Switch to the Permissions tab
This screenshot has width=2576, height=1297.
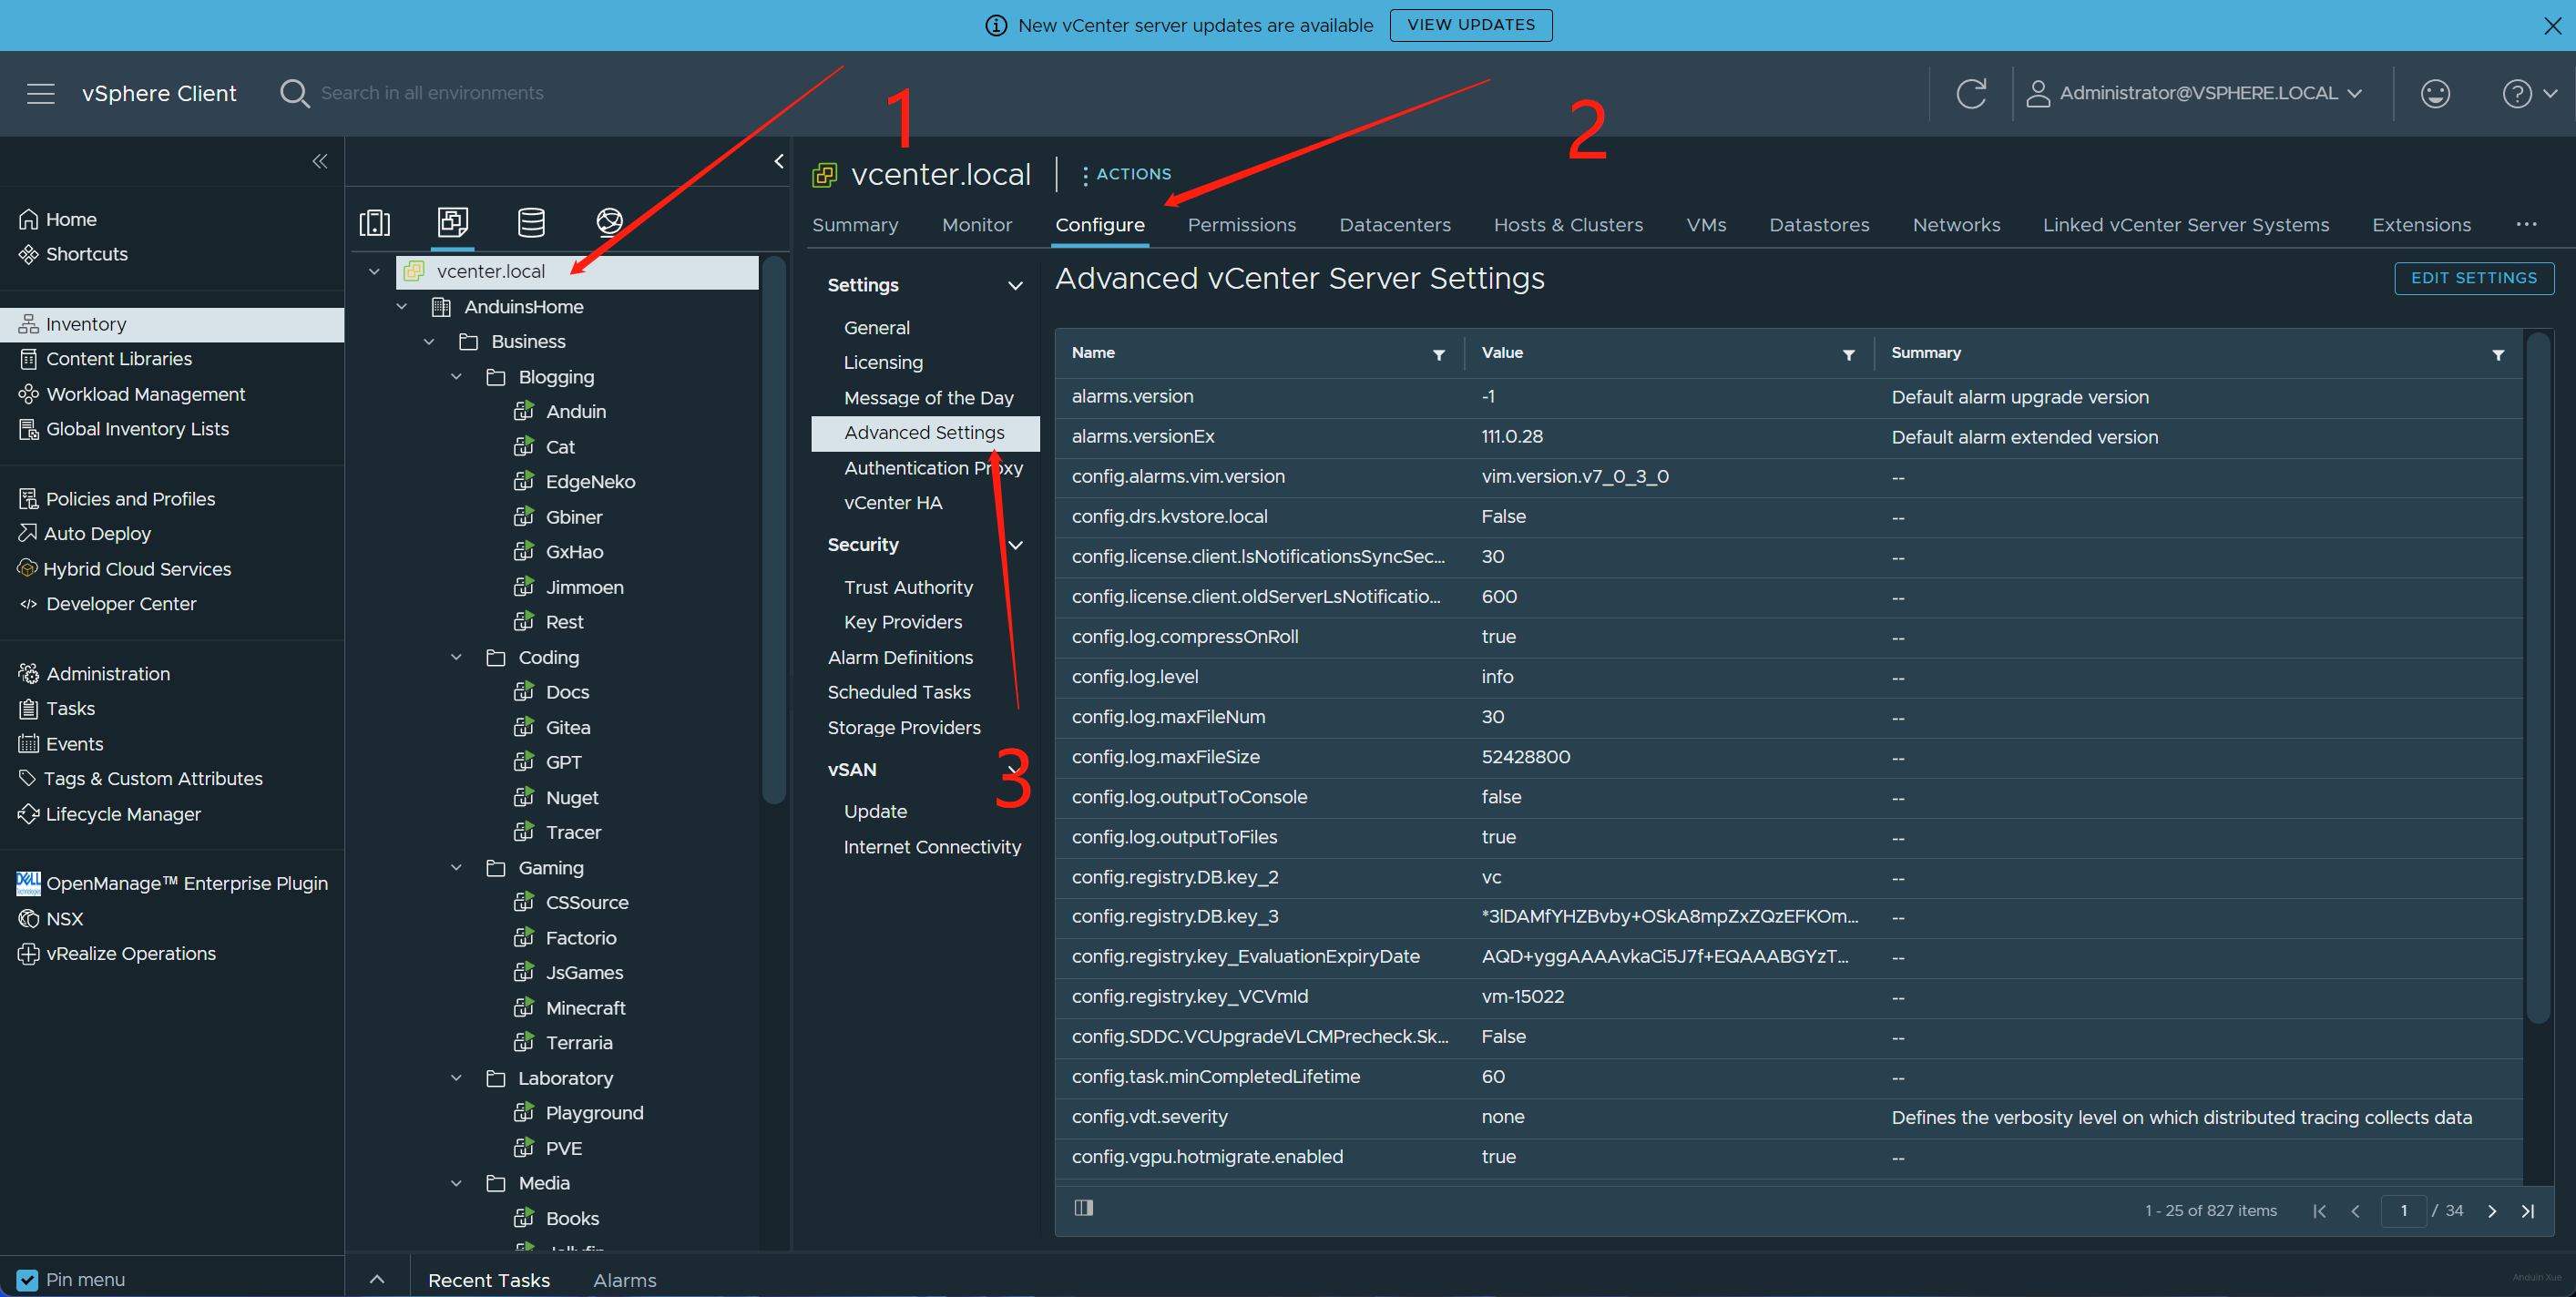pos(1241,225)
